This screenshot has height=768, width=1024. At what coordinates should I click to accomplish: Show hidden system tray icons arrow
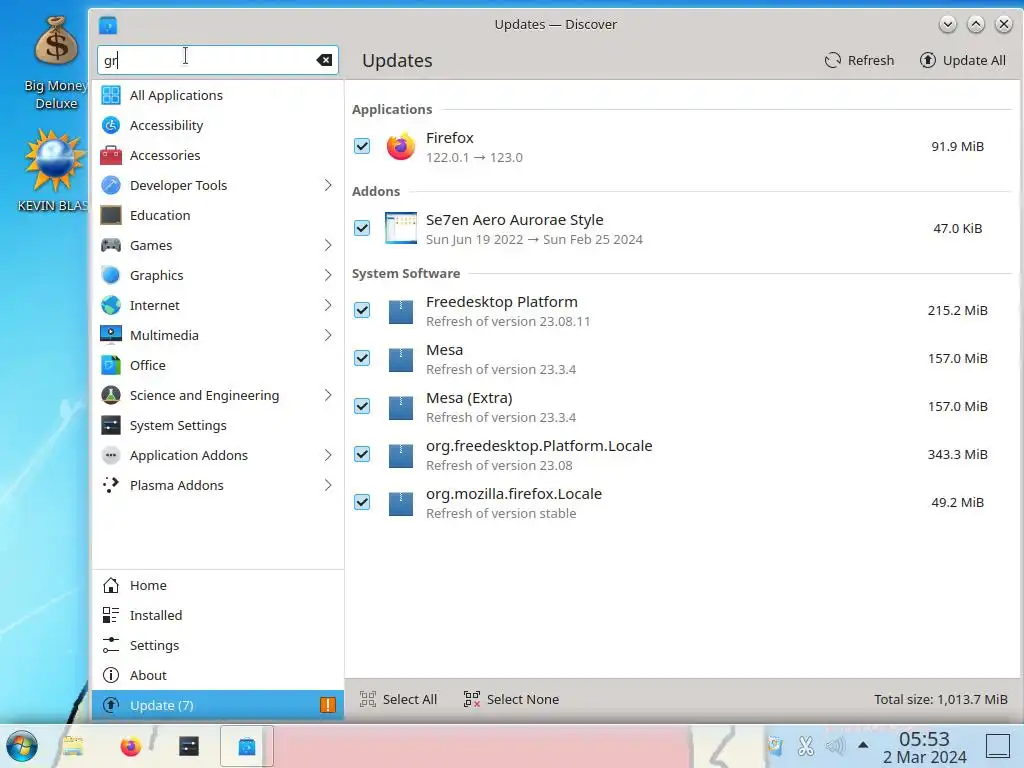863,745
